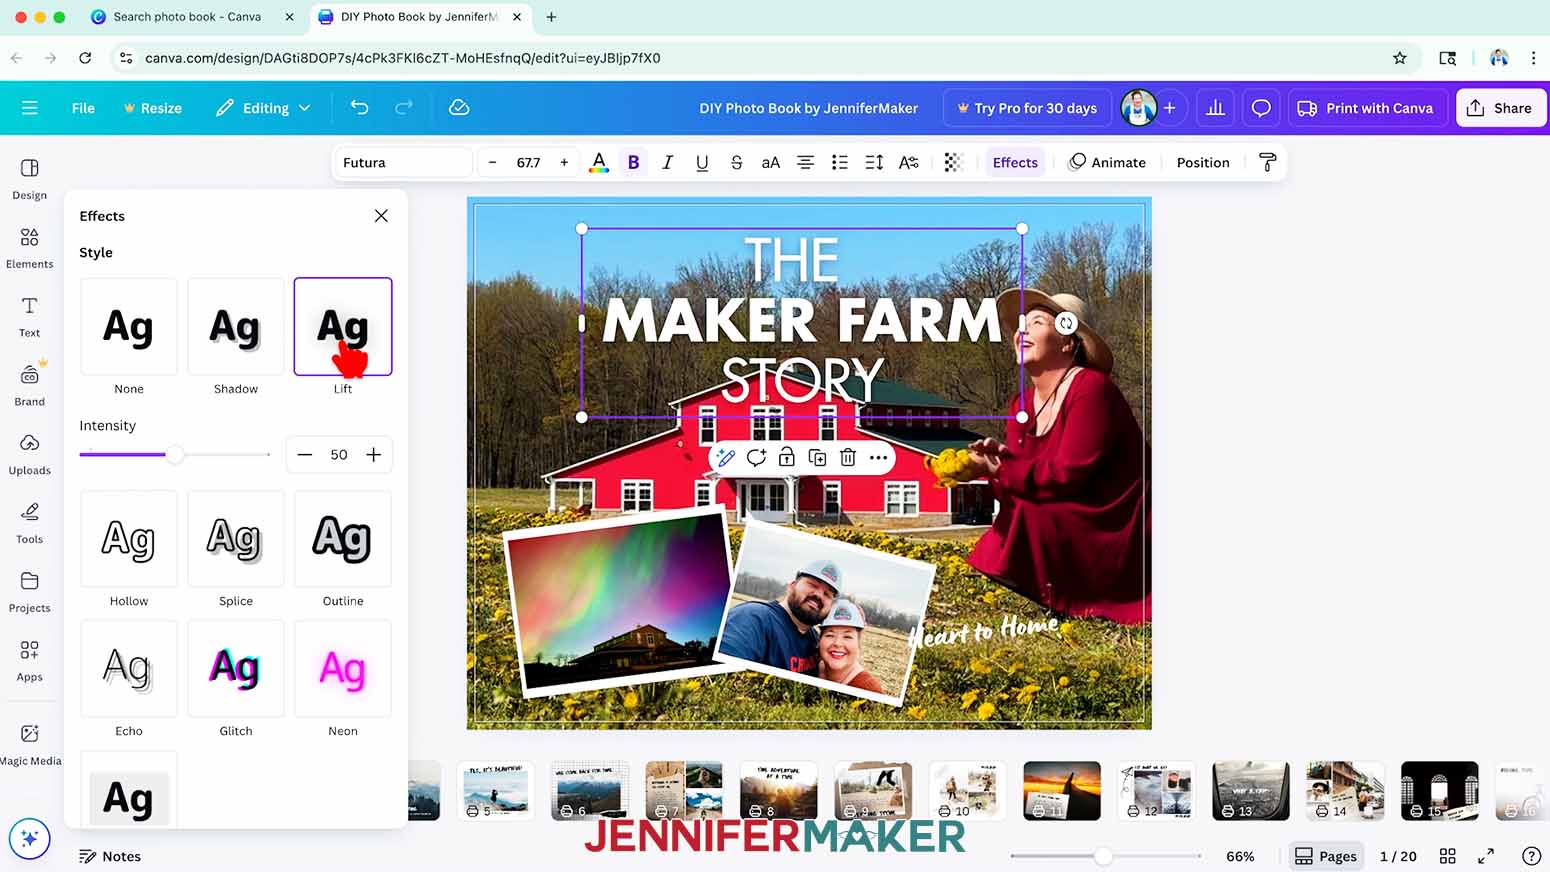Lock the selected text element

pyautogui.click(x=787, y=458)
